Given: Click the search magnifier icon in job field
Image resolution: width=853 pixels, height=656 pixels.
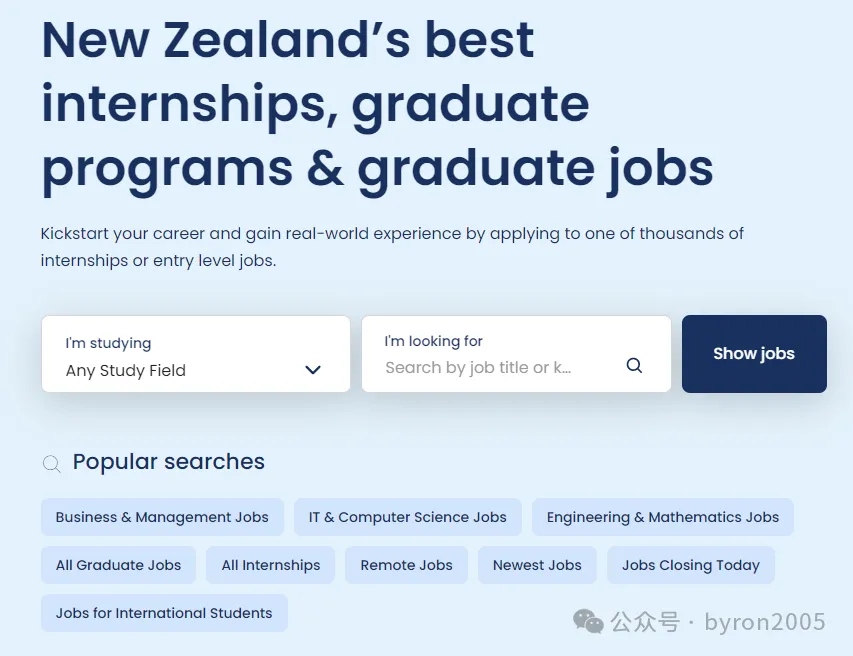Looking at the screenshot, I should [x=634, y=366].
